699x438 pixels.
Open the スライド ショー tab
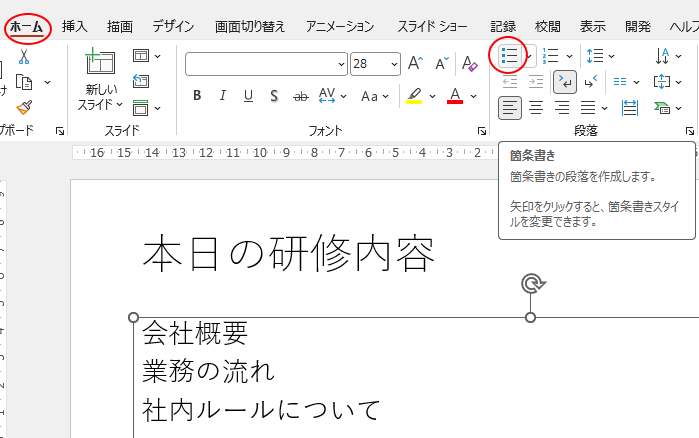tap(432, 26)
